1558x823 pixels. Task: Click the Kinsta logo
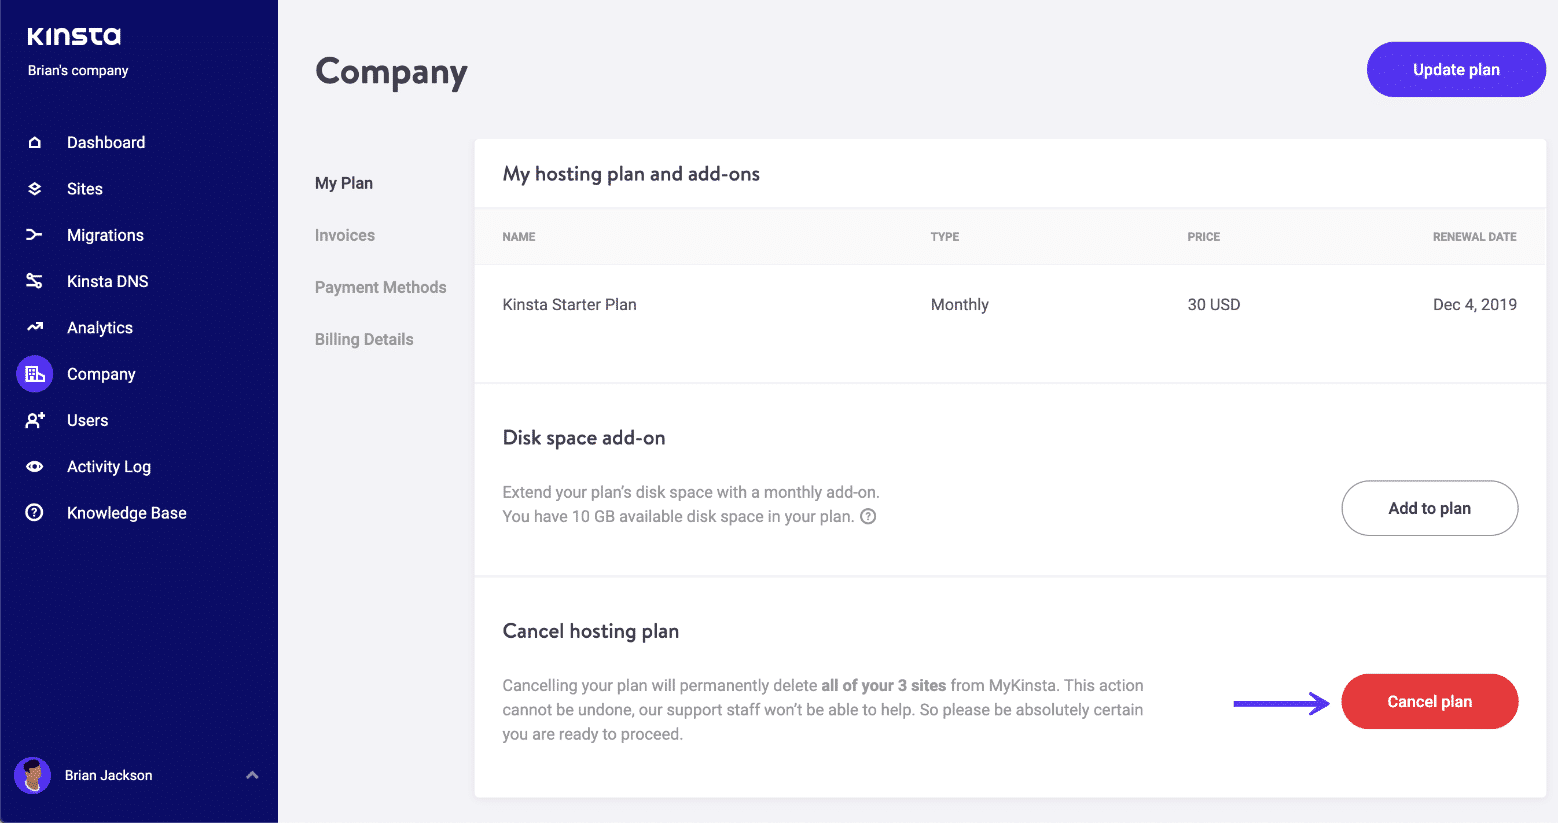[74, 37]
